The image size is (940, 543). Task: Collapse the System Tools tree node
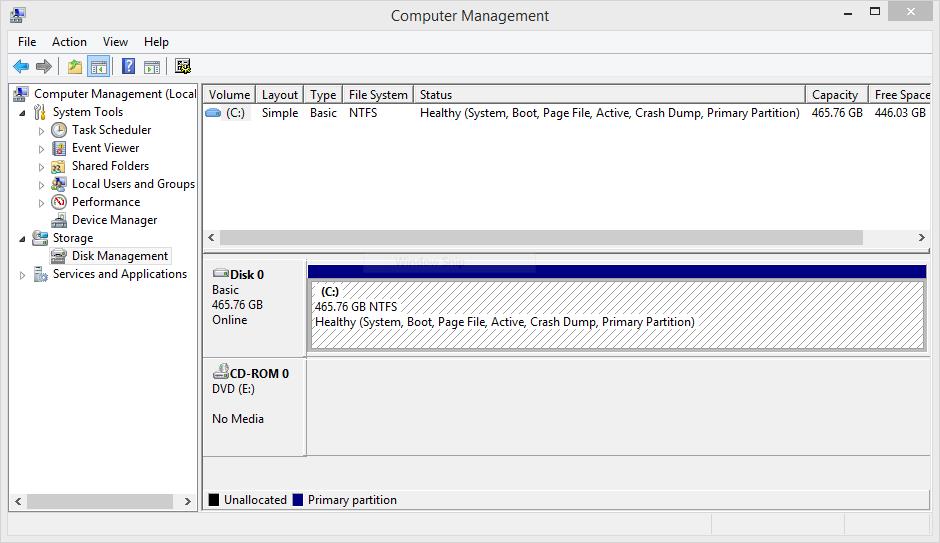23,113
